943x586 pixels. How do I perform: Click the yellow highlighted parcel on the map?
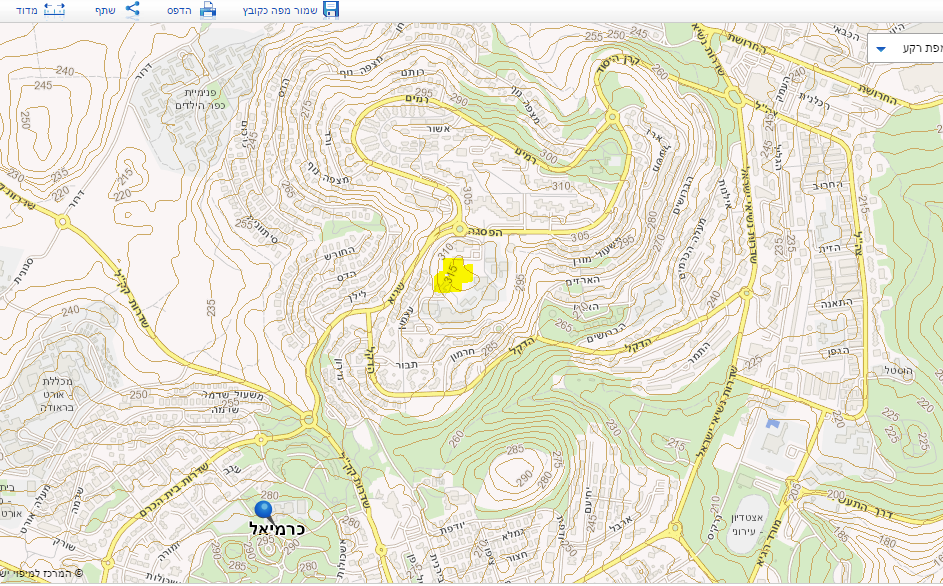451,276
